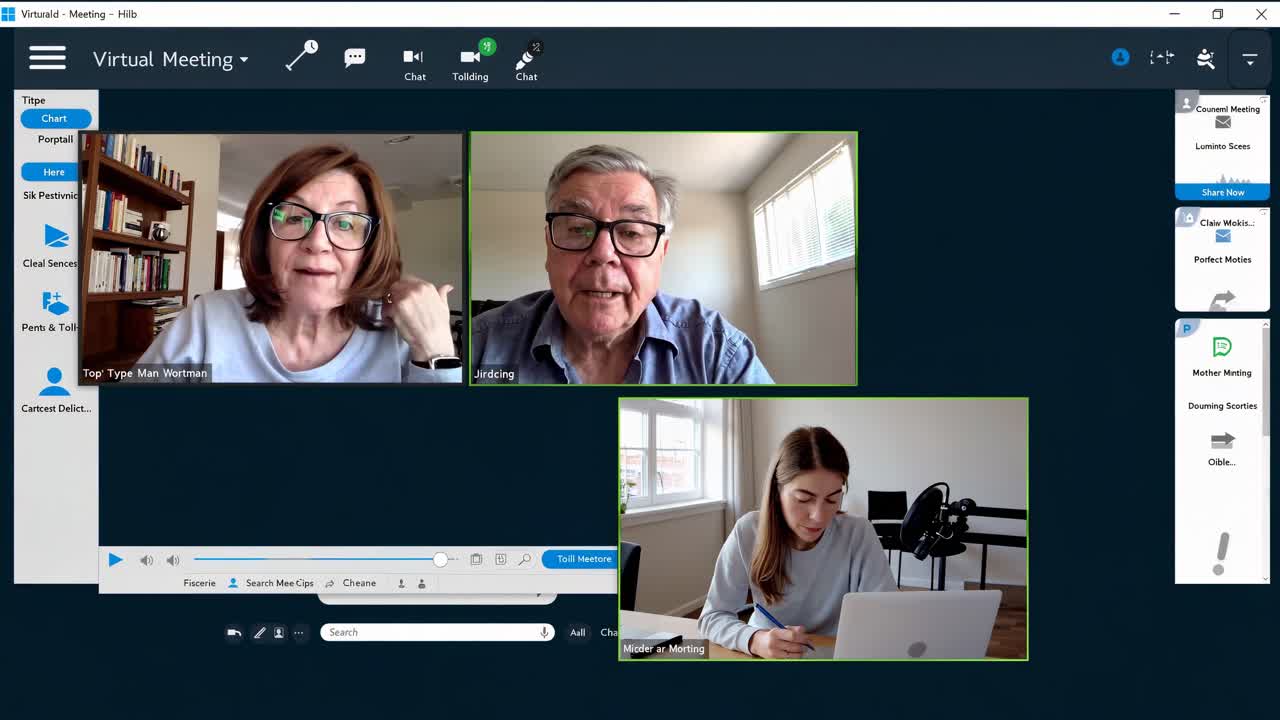Toggle the second speaker volume icon
The image size is (1280, 720).
[173, 560]
